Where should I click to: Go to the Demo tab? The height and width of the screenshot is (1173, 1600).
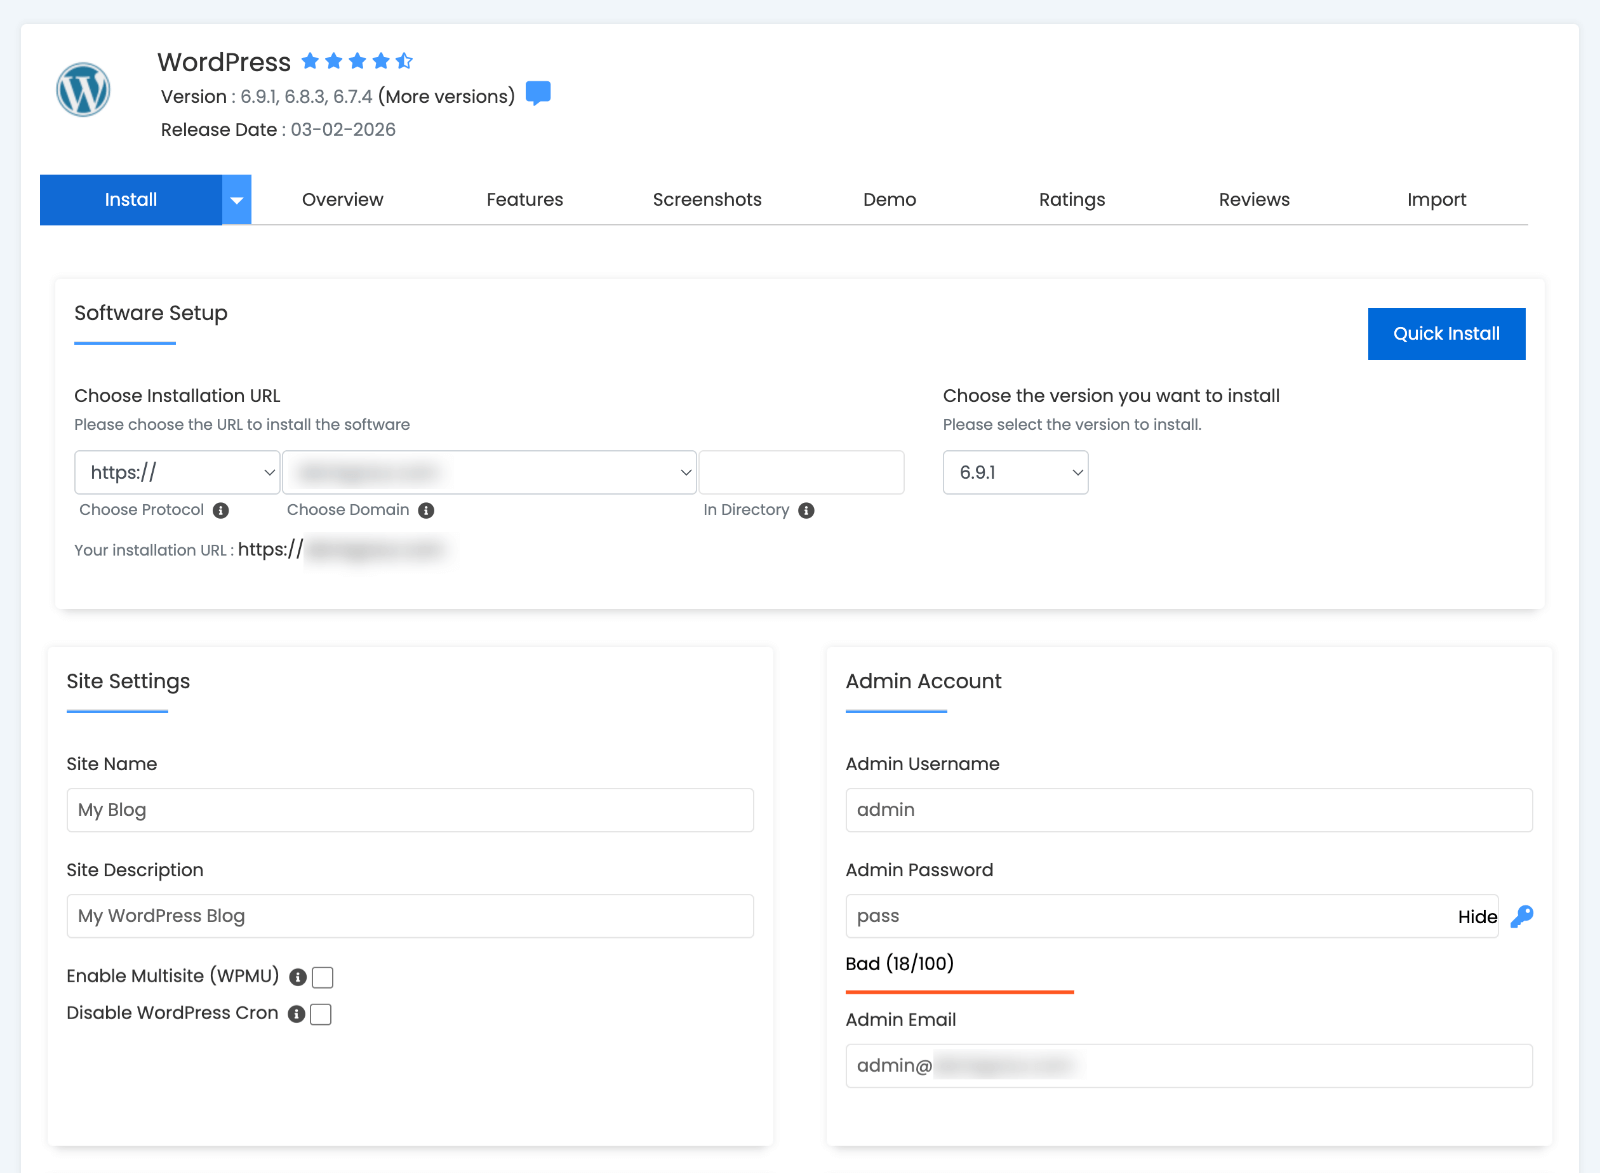(x=890, y=200)
